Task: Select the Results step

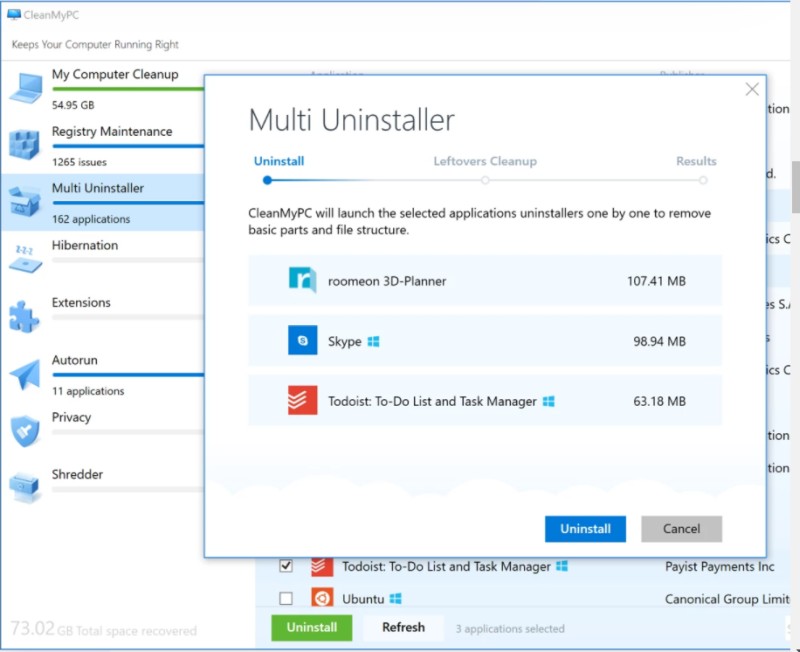Action: (696, 161)
